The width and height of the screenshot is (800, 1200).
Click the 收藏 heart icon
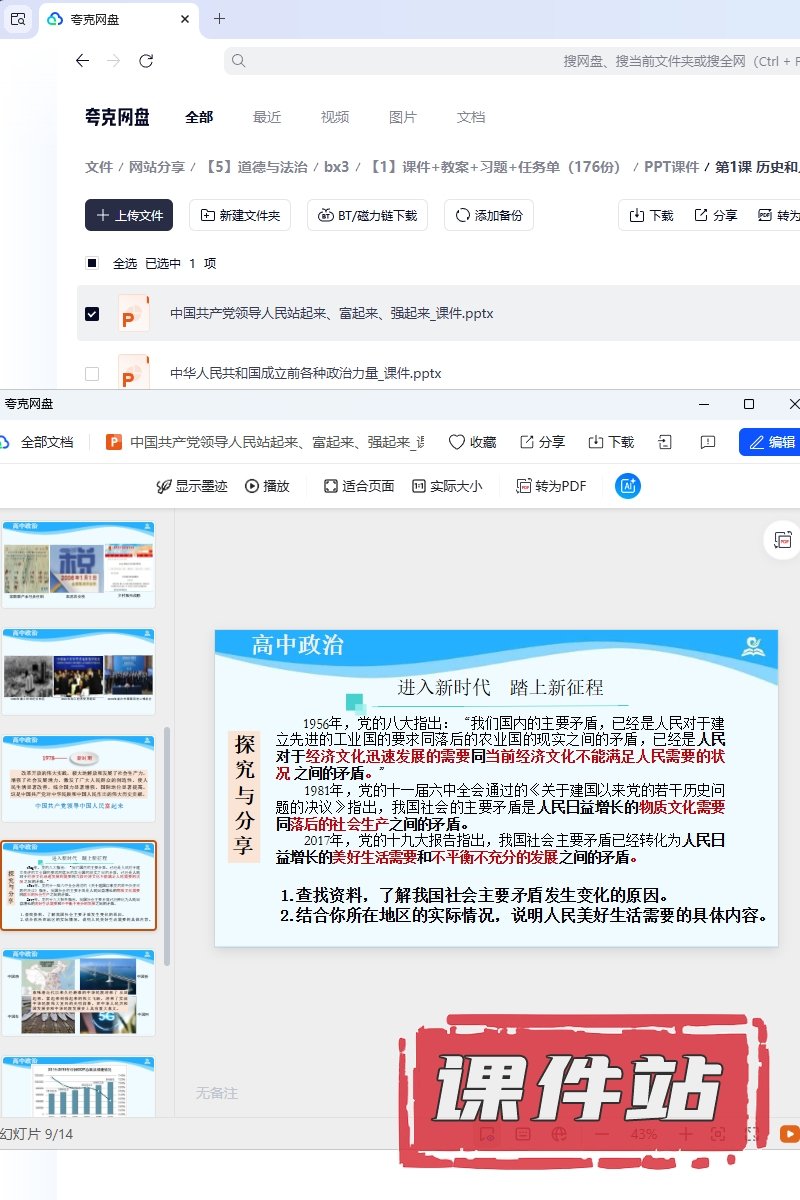[457, 442]
